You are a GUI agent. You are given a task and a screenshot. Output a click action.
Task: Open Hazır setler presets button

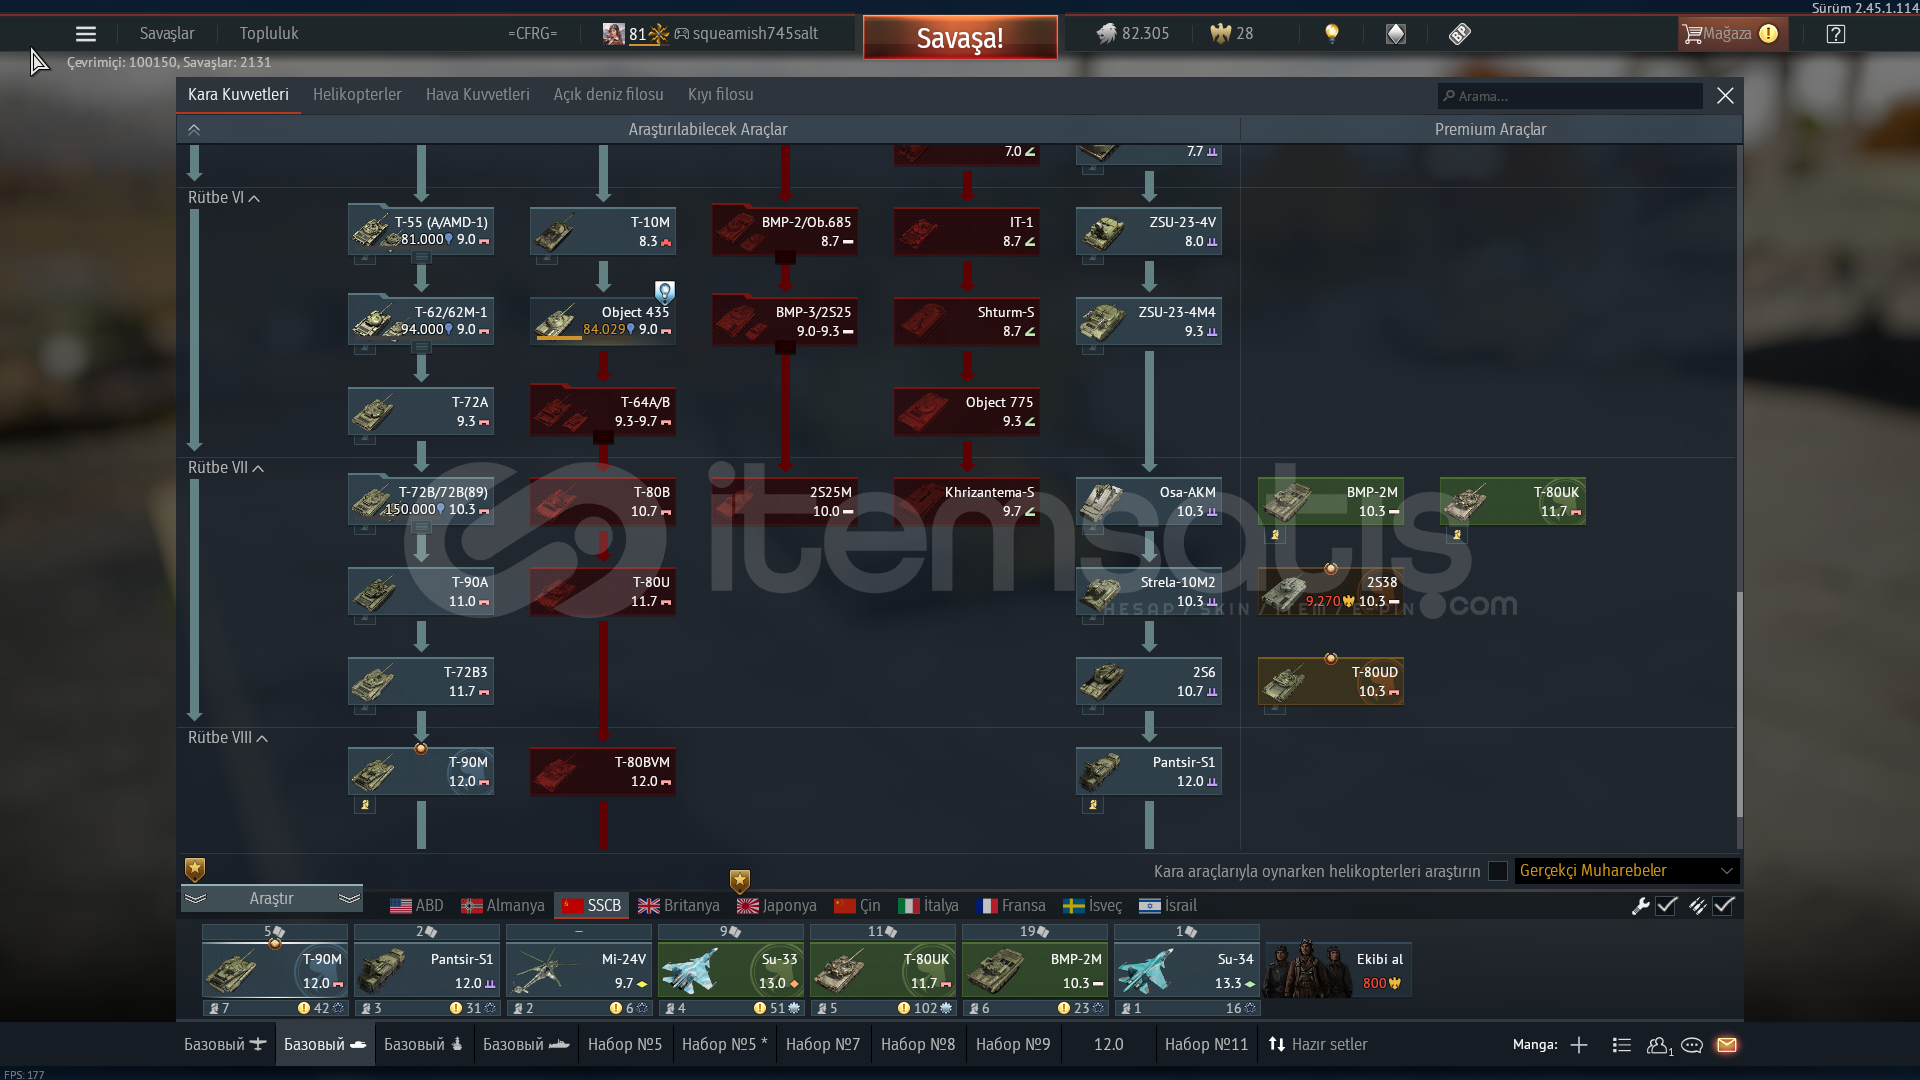coord(1318,1045)
